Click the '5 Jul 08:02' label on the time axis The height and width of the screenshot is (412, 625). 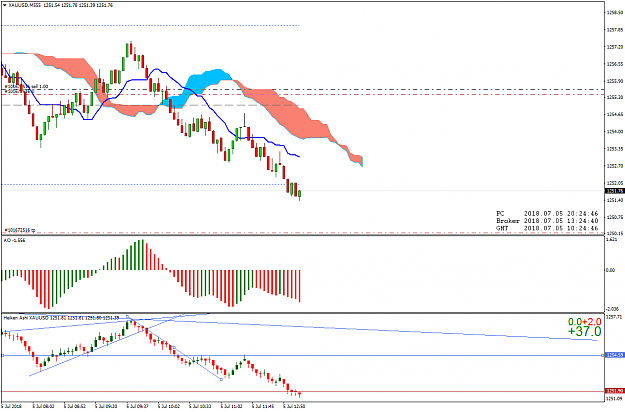coord(43,406)
